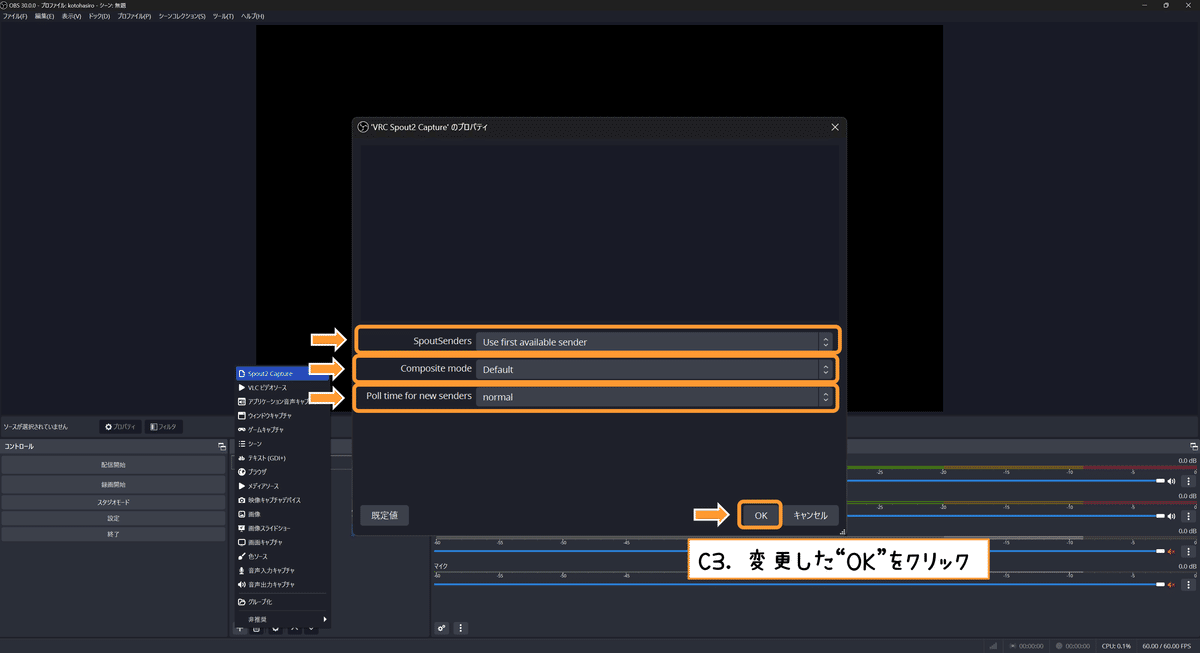Float the audio mixer dock via pop-out icon

coord(1193,446)
